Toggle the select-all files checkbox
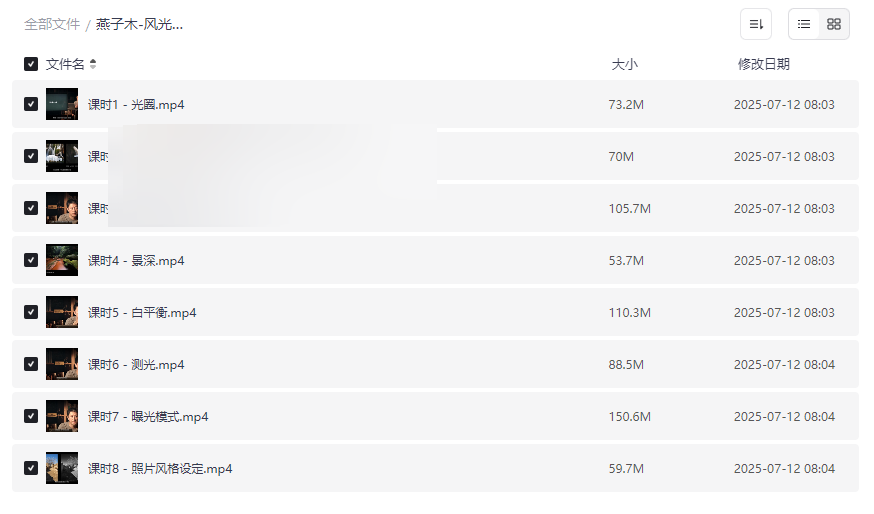Screen dimensions: 874x514 [31, 64]
